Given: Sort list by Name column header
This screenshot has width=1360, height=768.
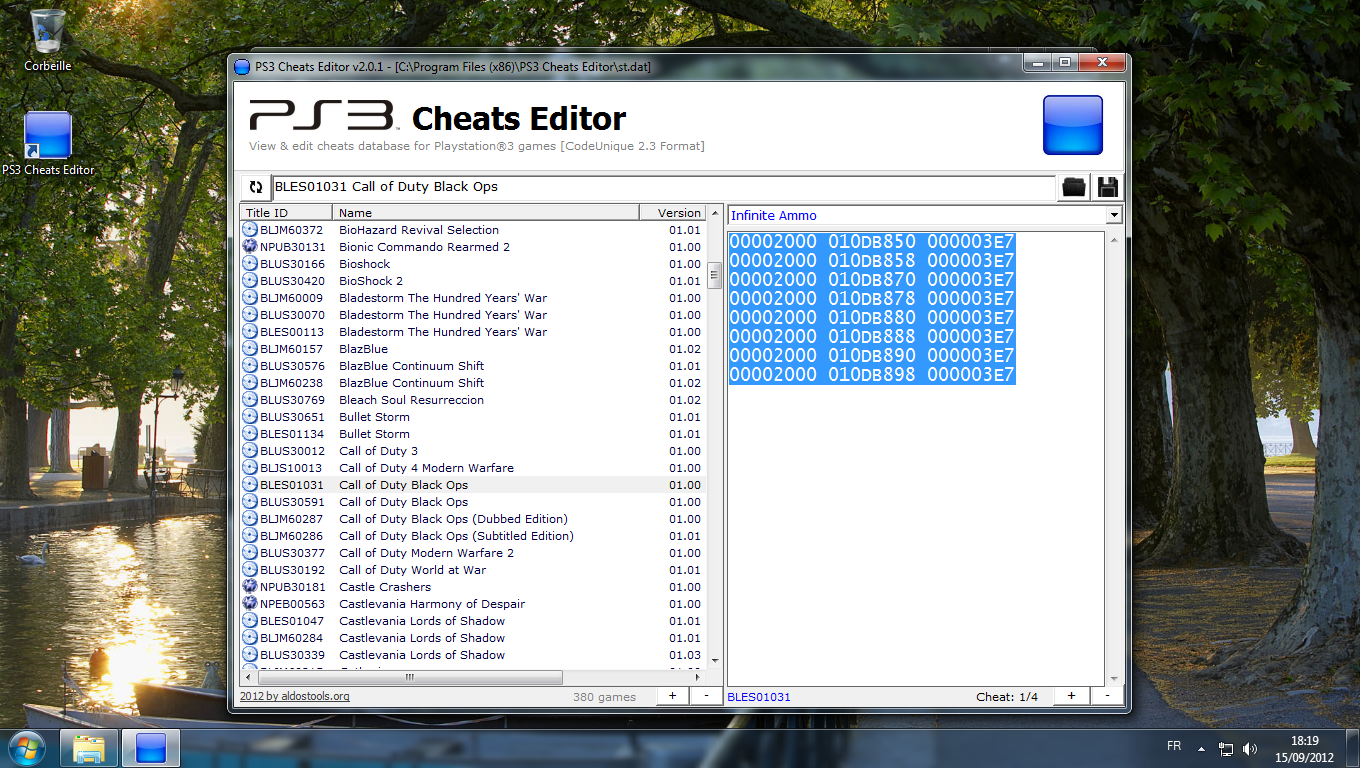Looking at the screenshot, I should [486, 213].
